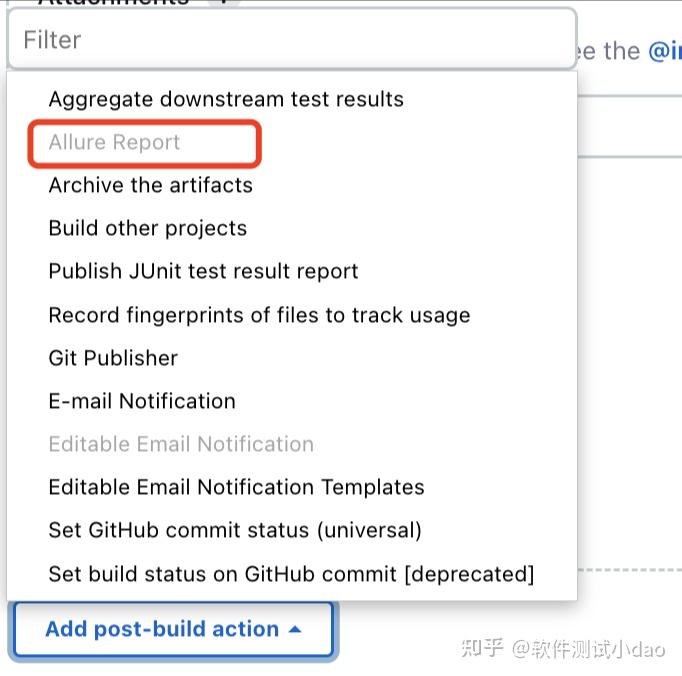
Task: Choose Set GitHub commit status (universal)
Action: (x=235, y=530)
